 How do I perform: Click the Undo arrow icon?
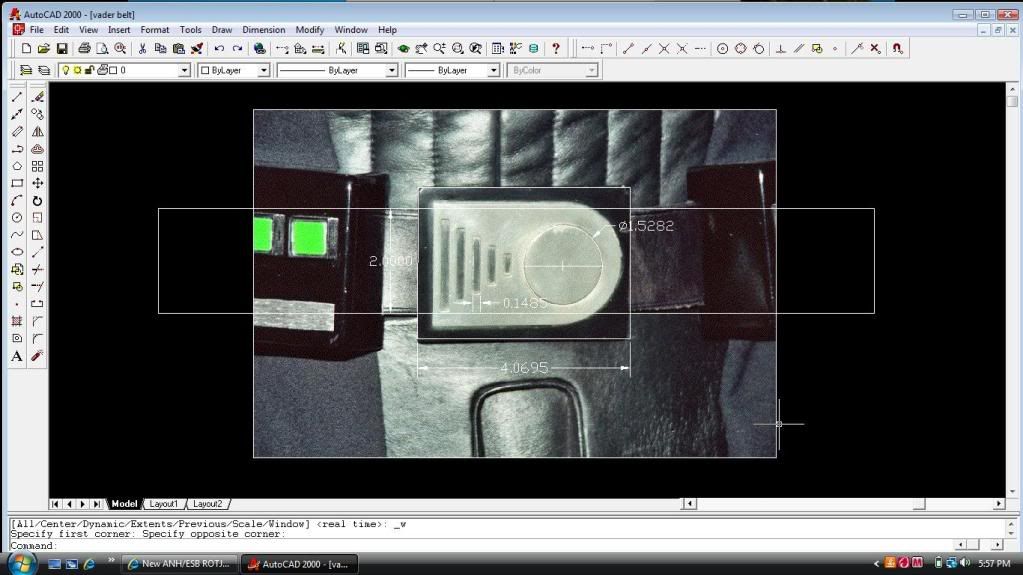[x=219, y=48]
